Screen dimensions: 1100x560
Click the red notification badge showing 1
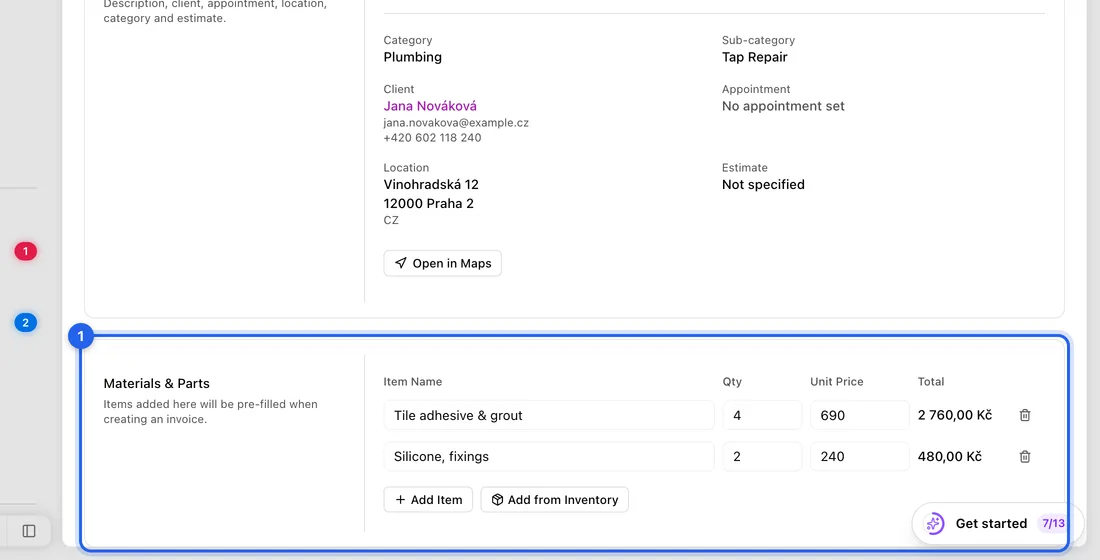click(25, 251)
